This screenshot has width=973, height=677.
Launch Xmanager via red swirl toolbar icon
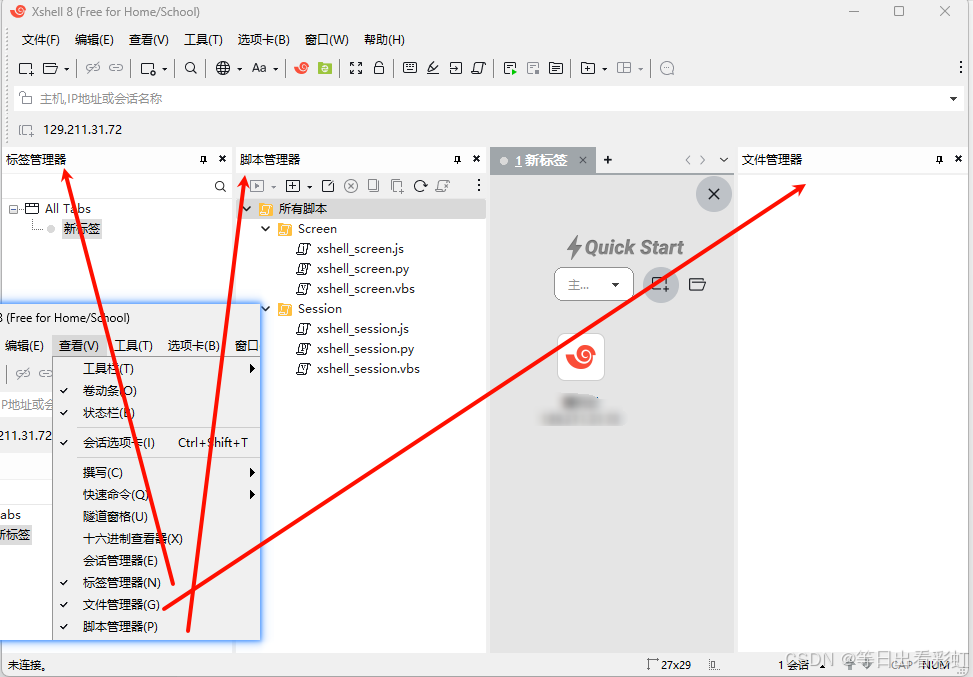click(301, 68)
